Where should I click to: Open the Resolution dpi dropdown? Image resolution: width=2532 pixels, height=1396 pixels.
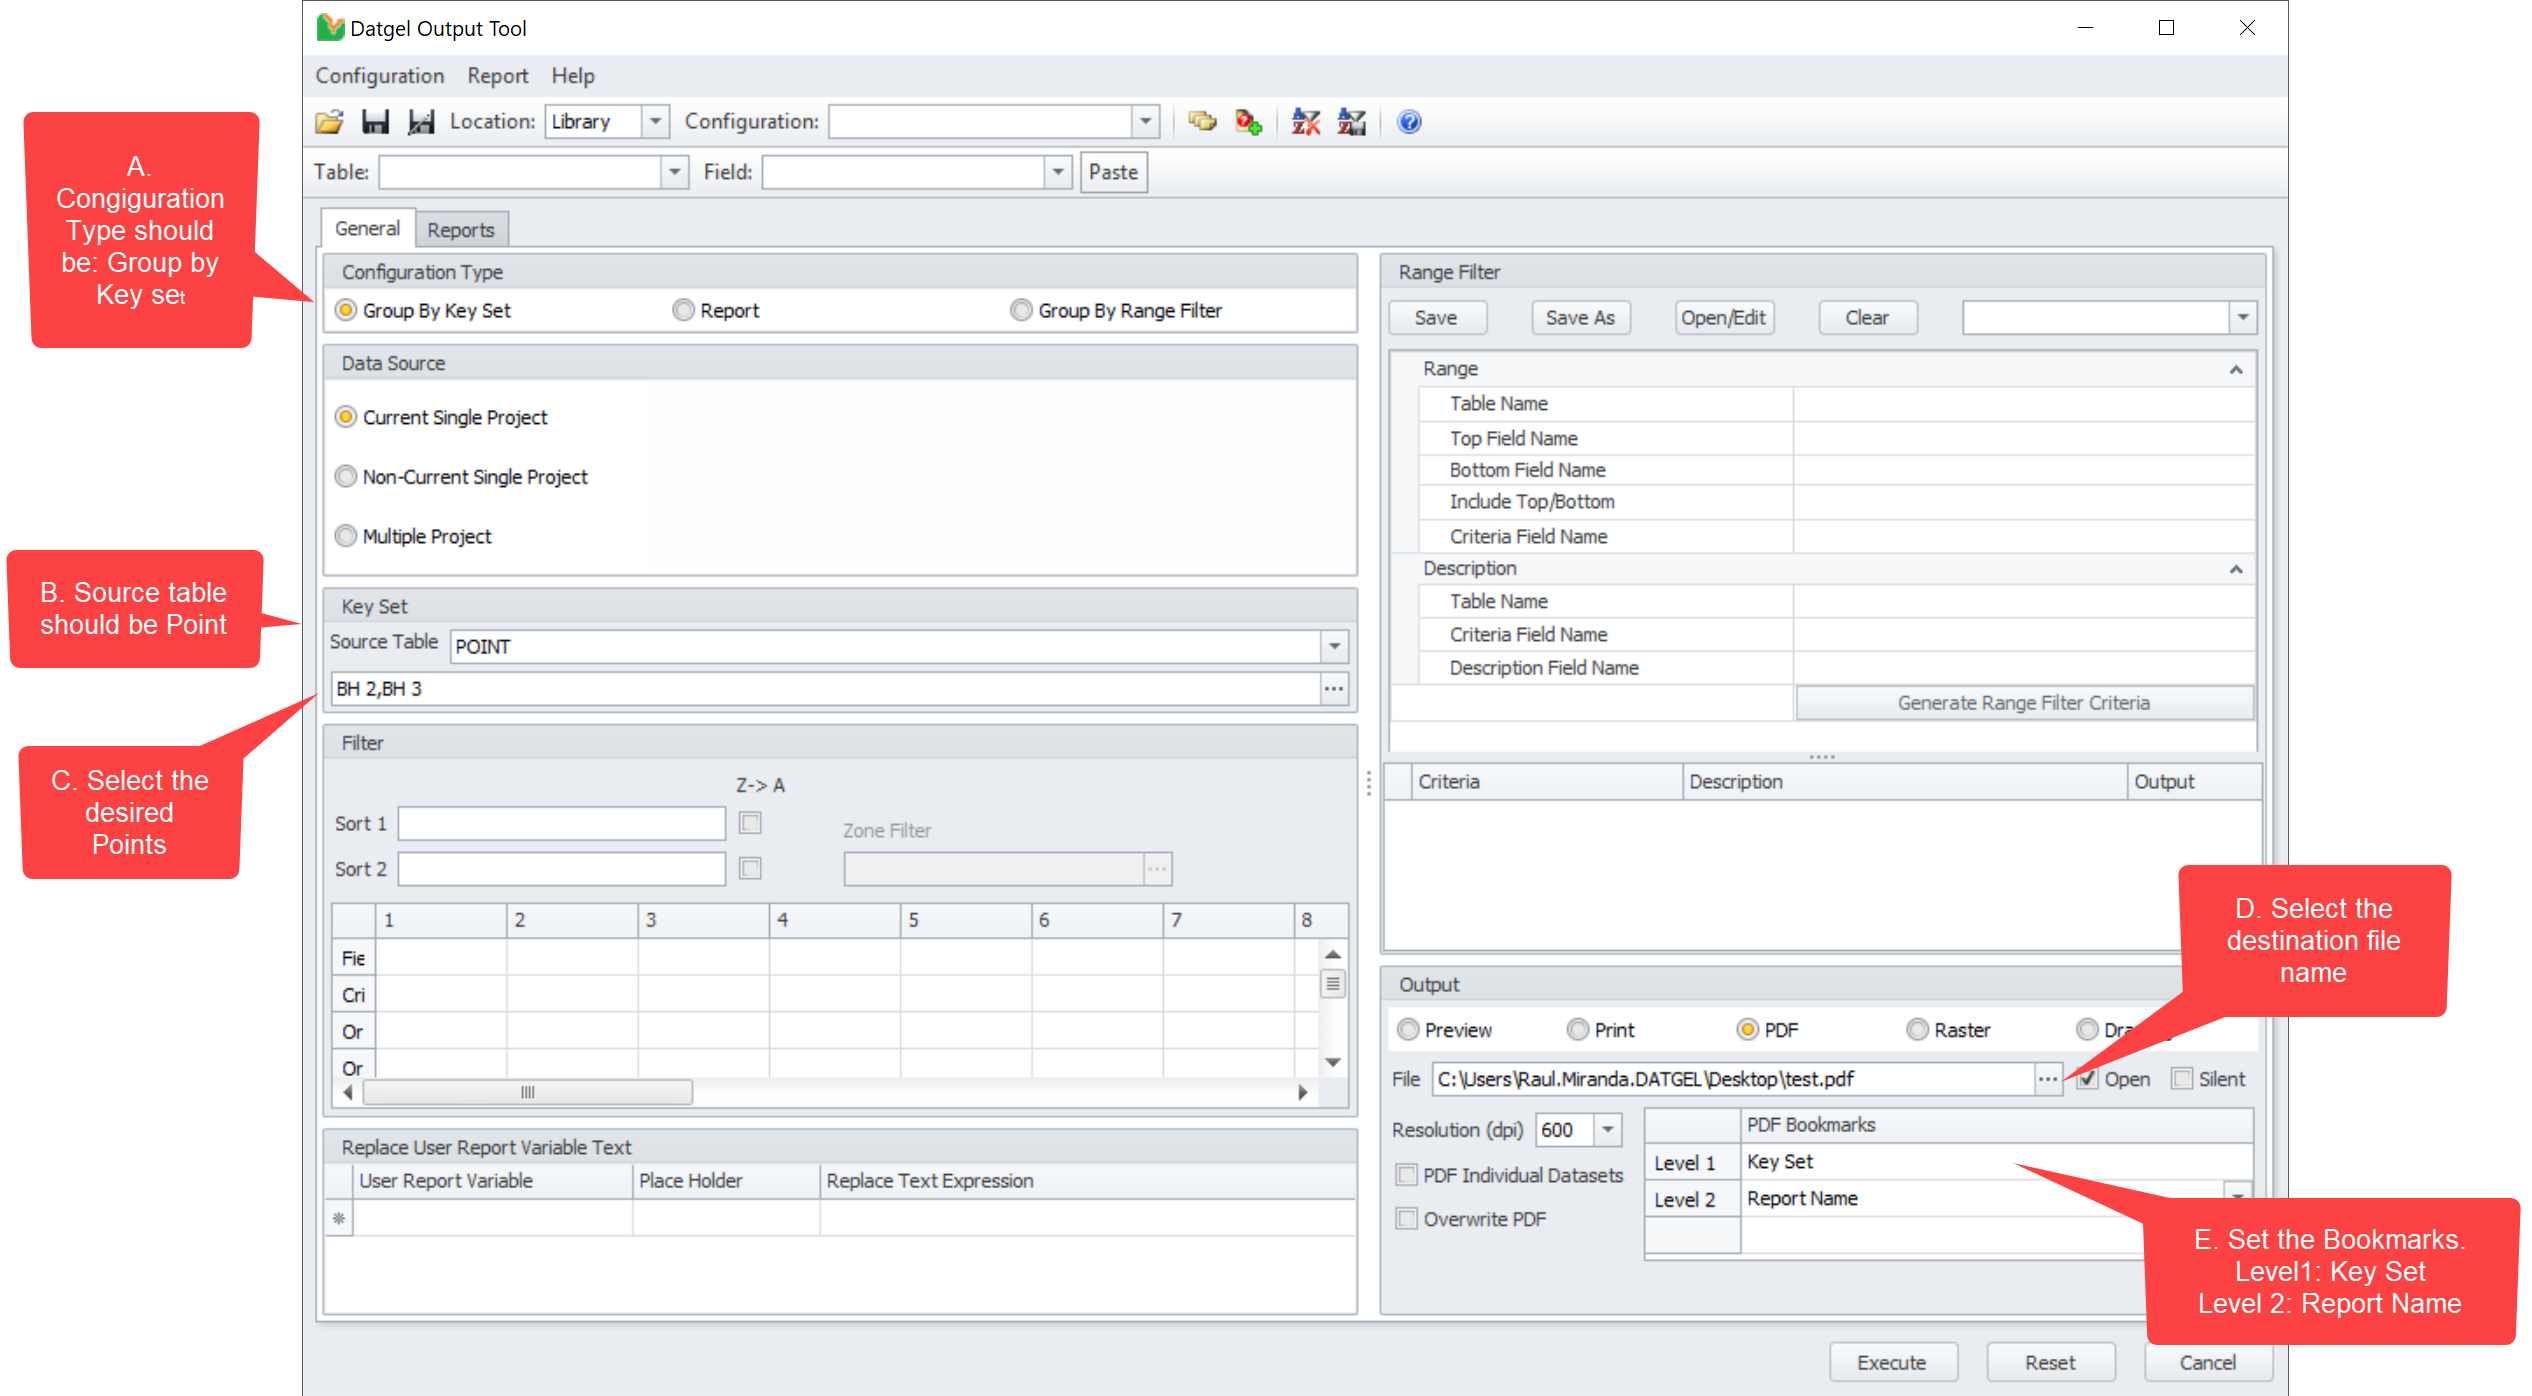point(1607,1130)
